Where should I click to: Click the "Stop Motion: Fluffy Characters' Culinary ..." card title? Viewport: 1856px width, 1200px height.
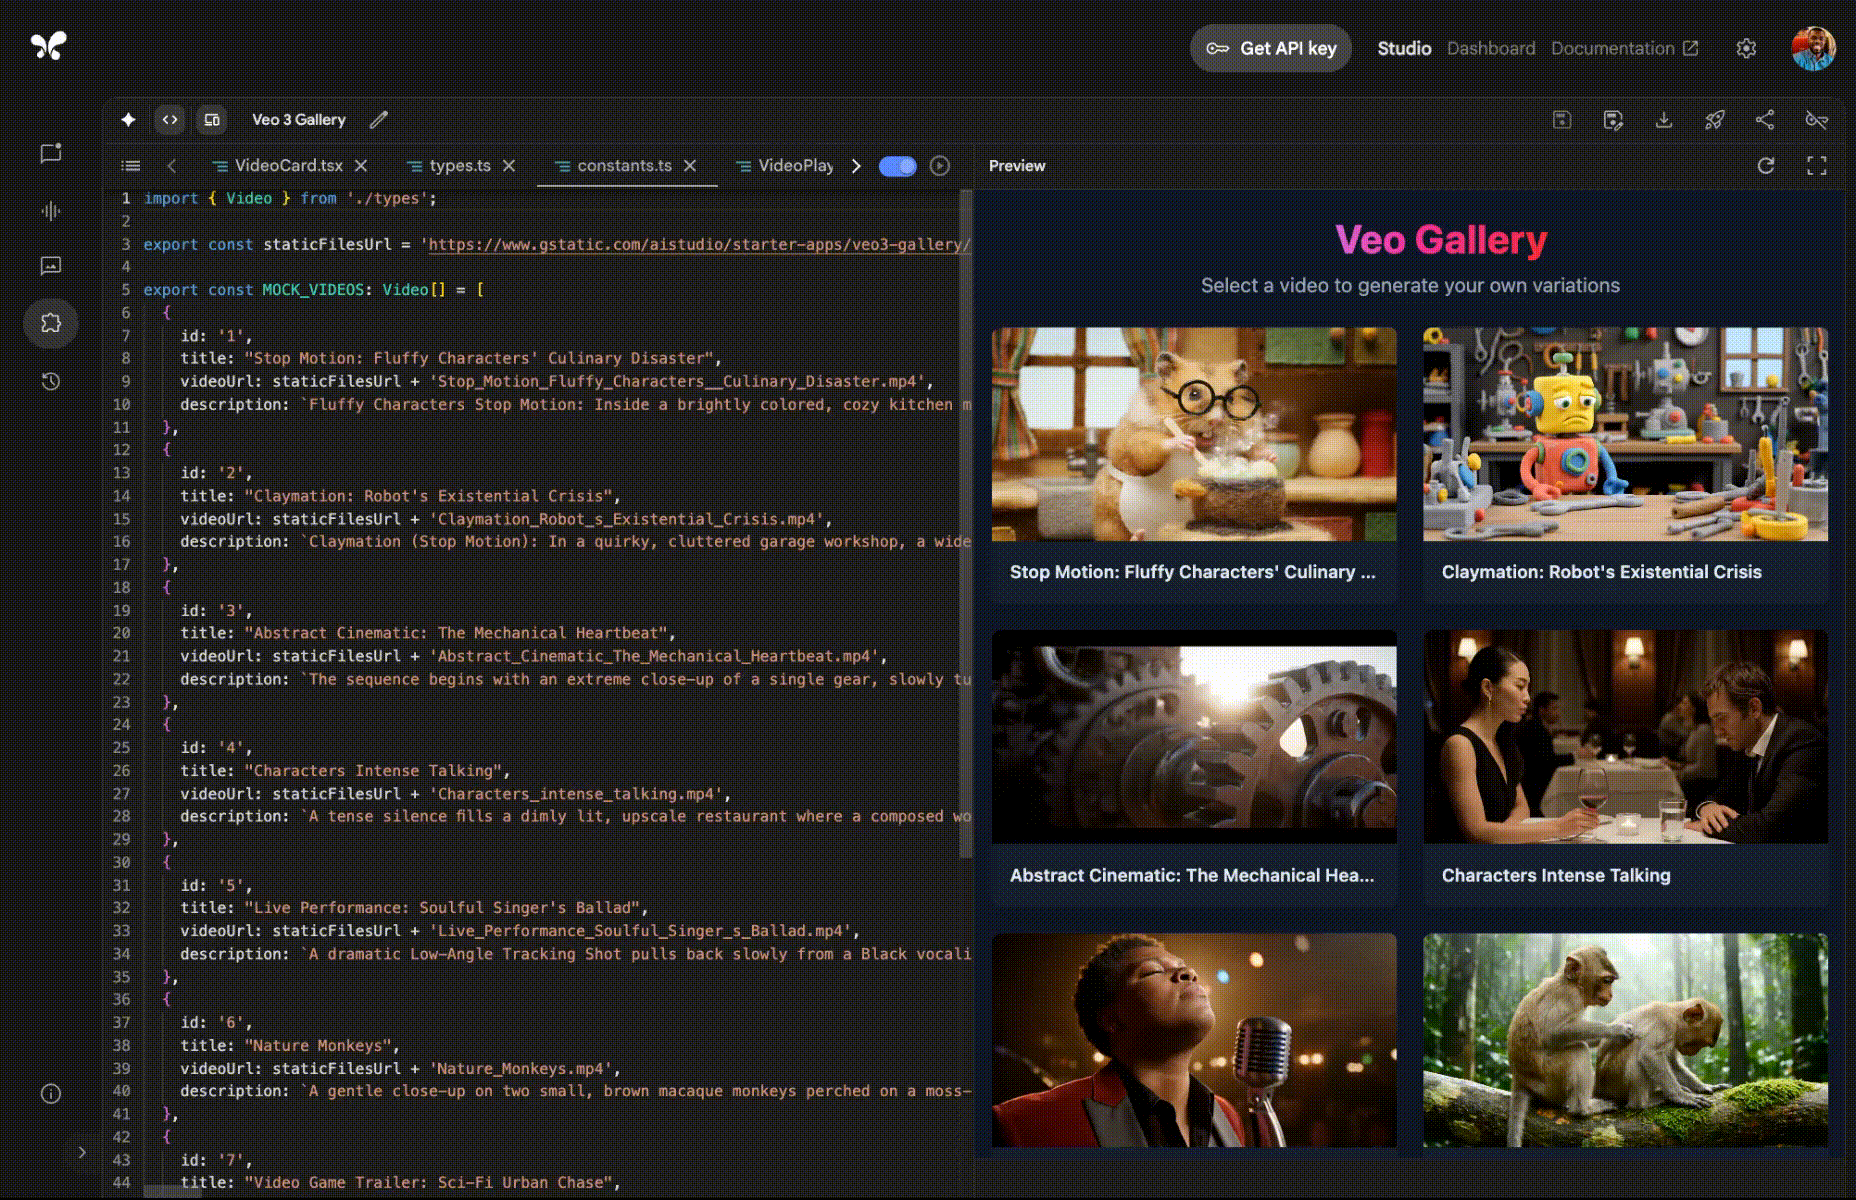pyautogui.click(x=1193, y=572)
